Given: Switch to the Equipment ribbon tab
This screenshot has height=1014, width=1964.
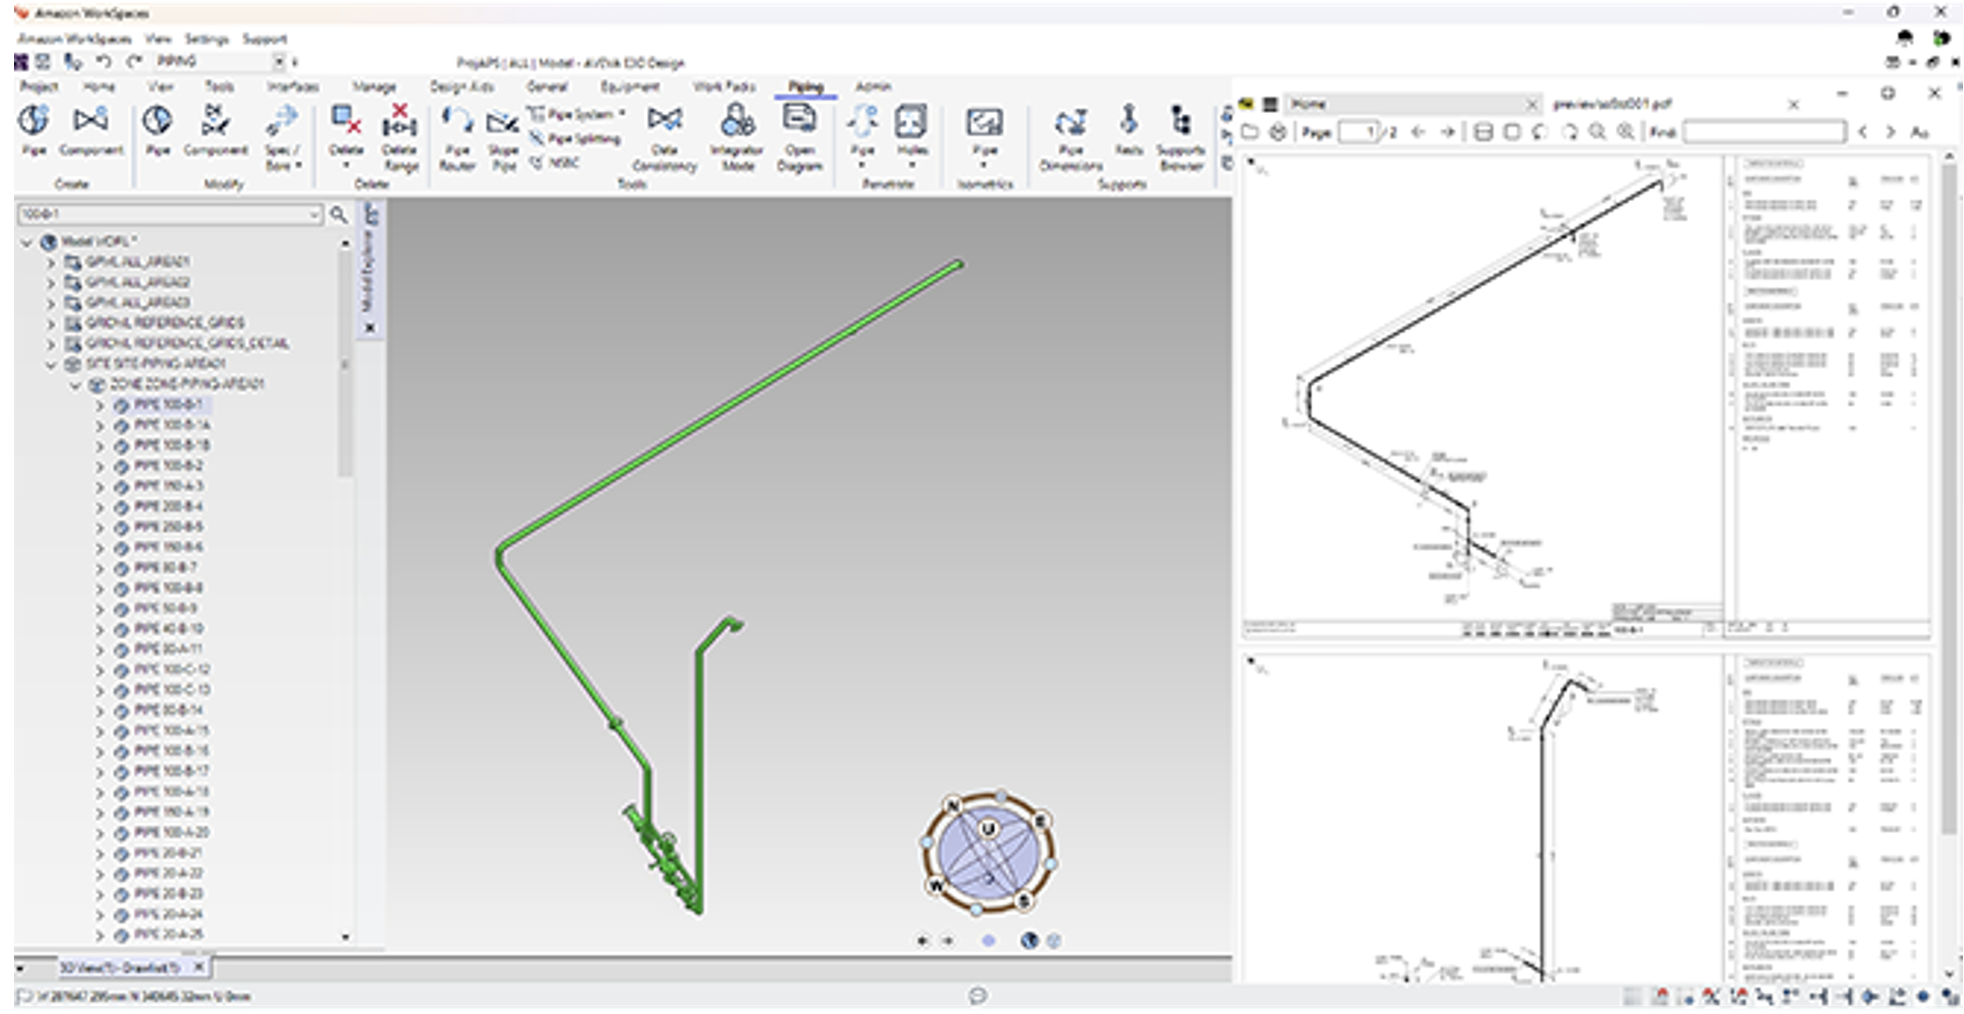Looking at the screenshot, I should point(629,87).
